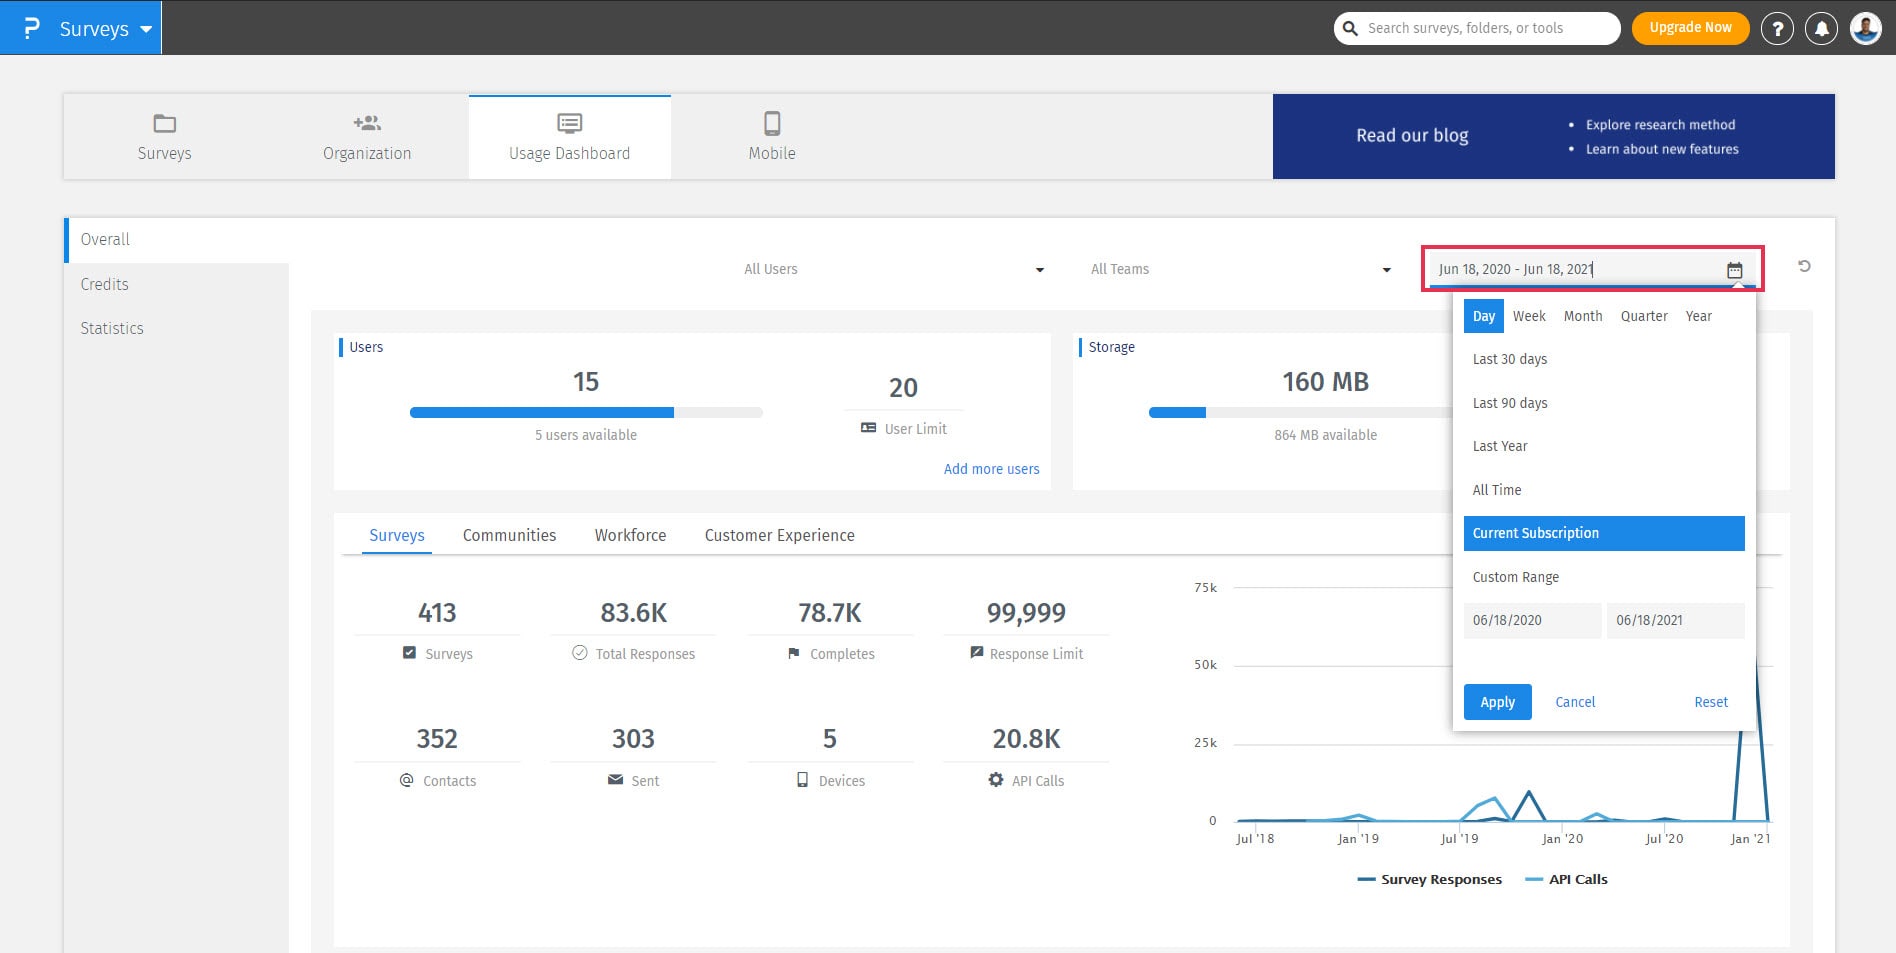Open the Surveys product switcher dropdown
Image resolution: width=1896 pixels, height=953 pixels.
[x=93, y=29]
